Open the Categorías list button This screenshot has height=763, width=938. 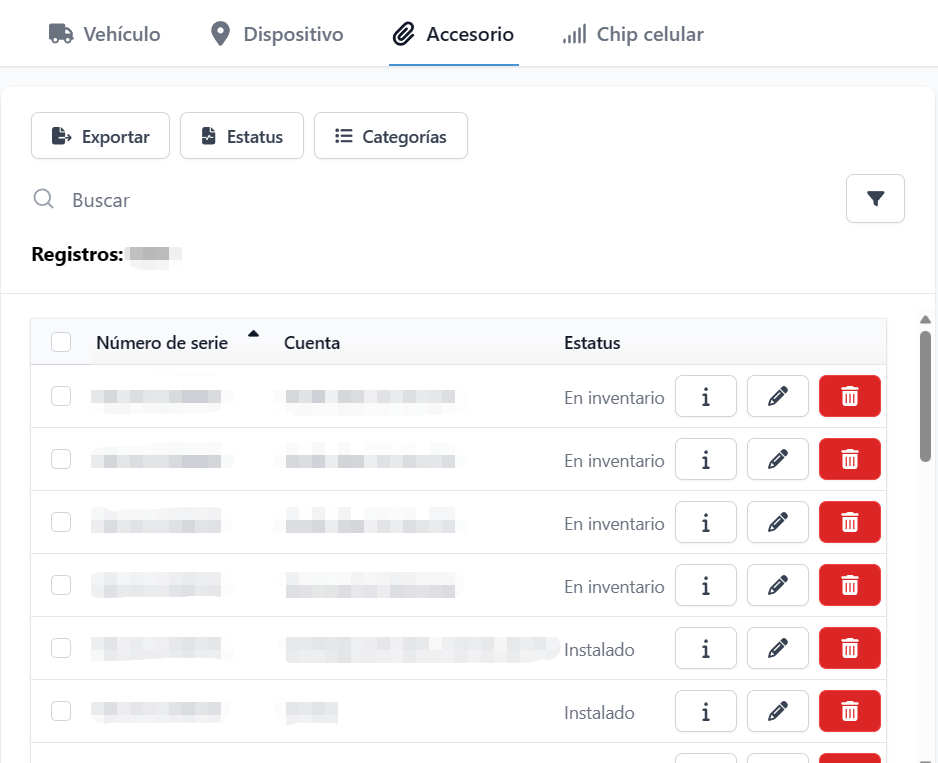pos(390,137)
